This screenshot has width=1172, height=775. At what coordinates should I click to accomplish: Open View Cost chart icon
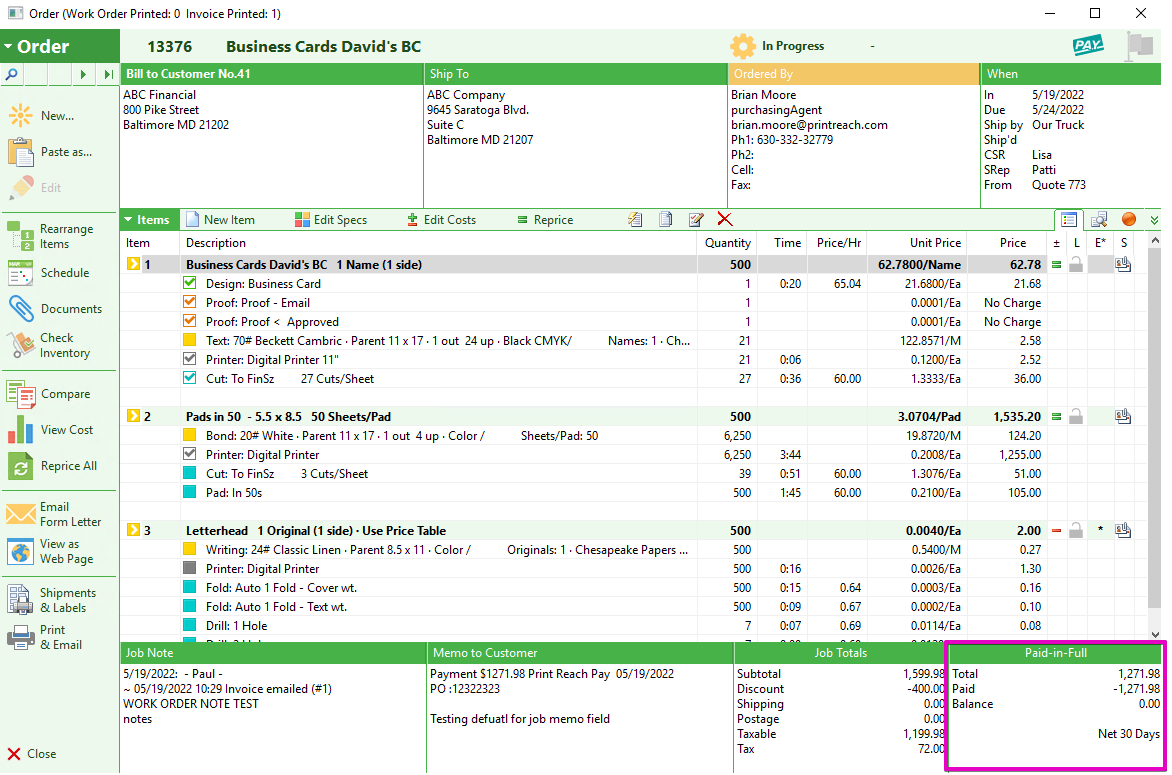[20, 430]
